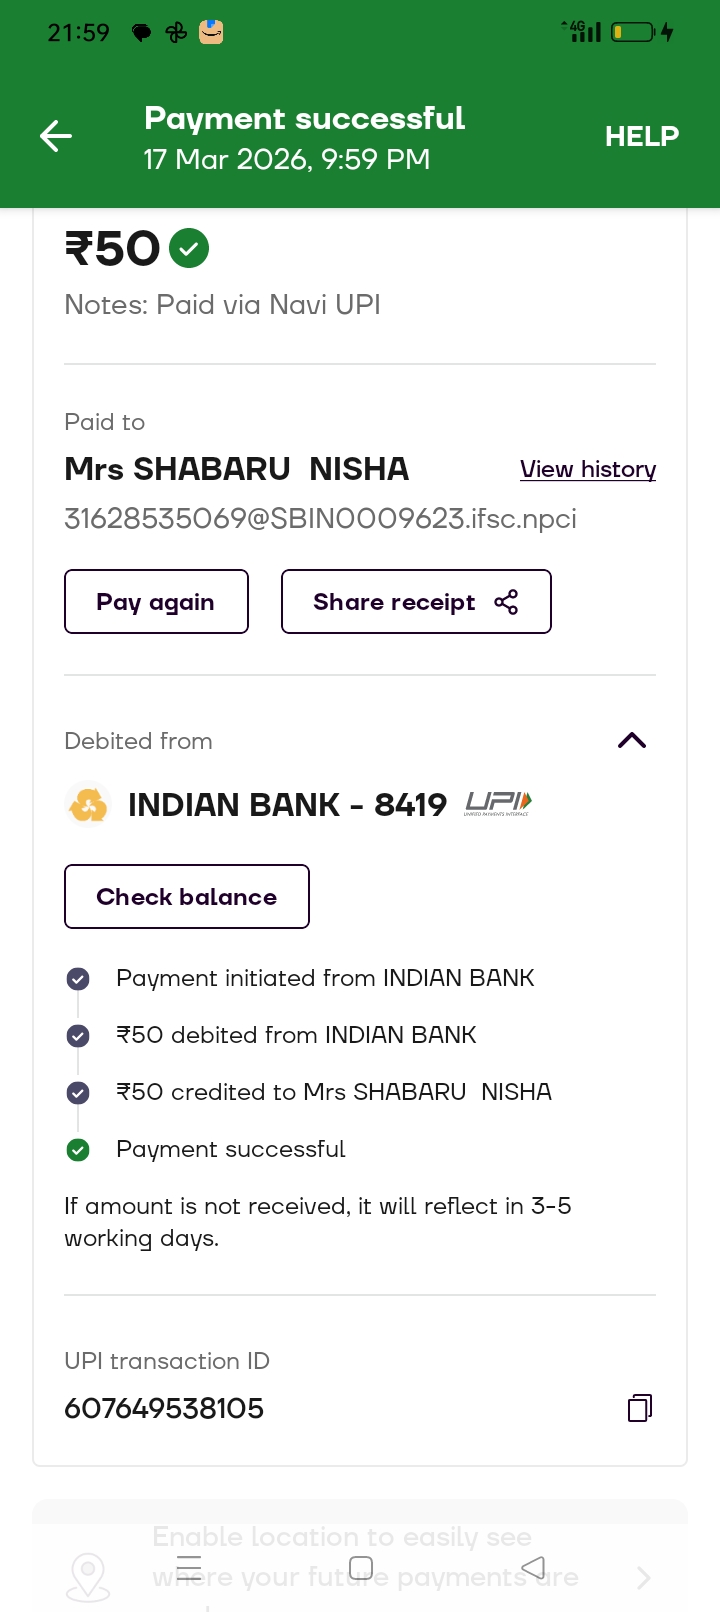
Task: Open the HELP option in header
Action: [641, 136]
